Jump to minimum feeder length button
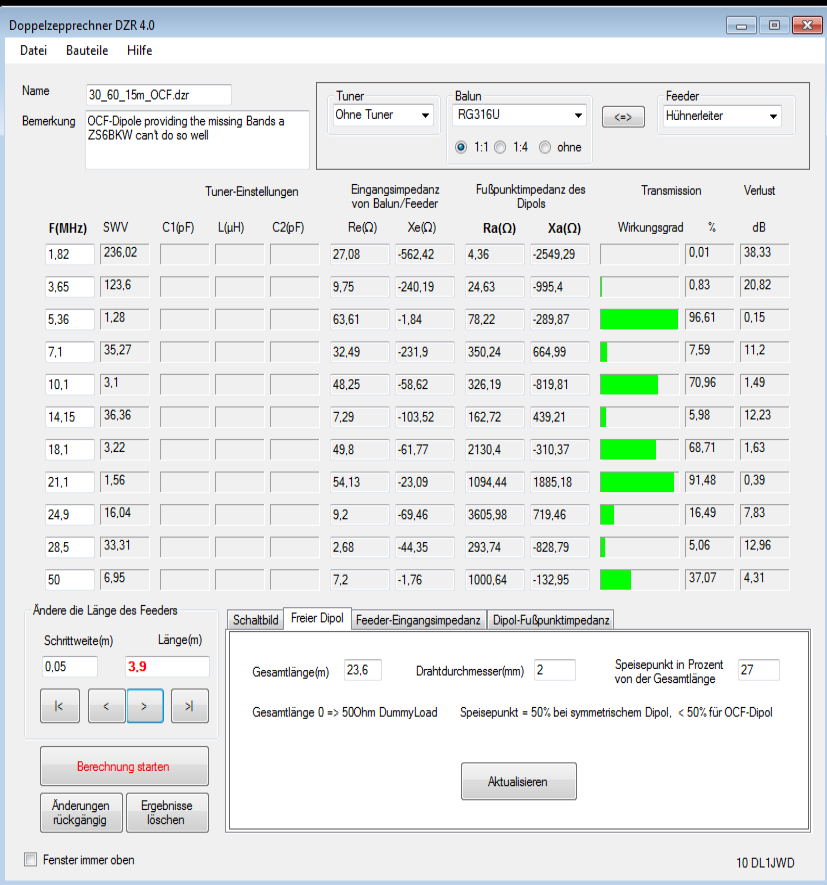Image resolution: width=827 pixels, height=885 pixels. pyautogui.click(x=59, y=706)
